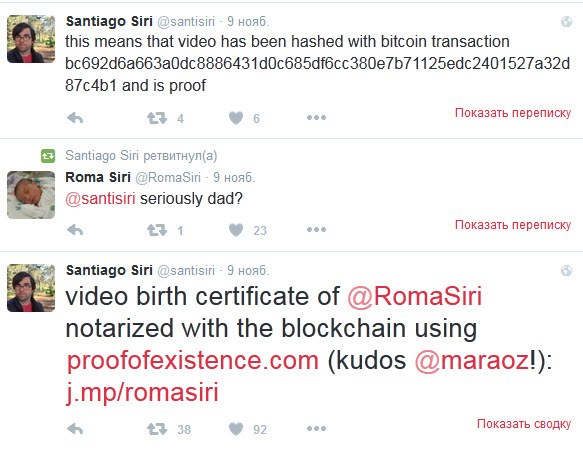The image size is (583, 449).
Task: Open the j.mp/romasiri link
Action: [142, 393]
